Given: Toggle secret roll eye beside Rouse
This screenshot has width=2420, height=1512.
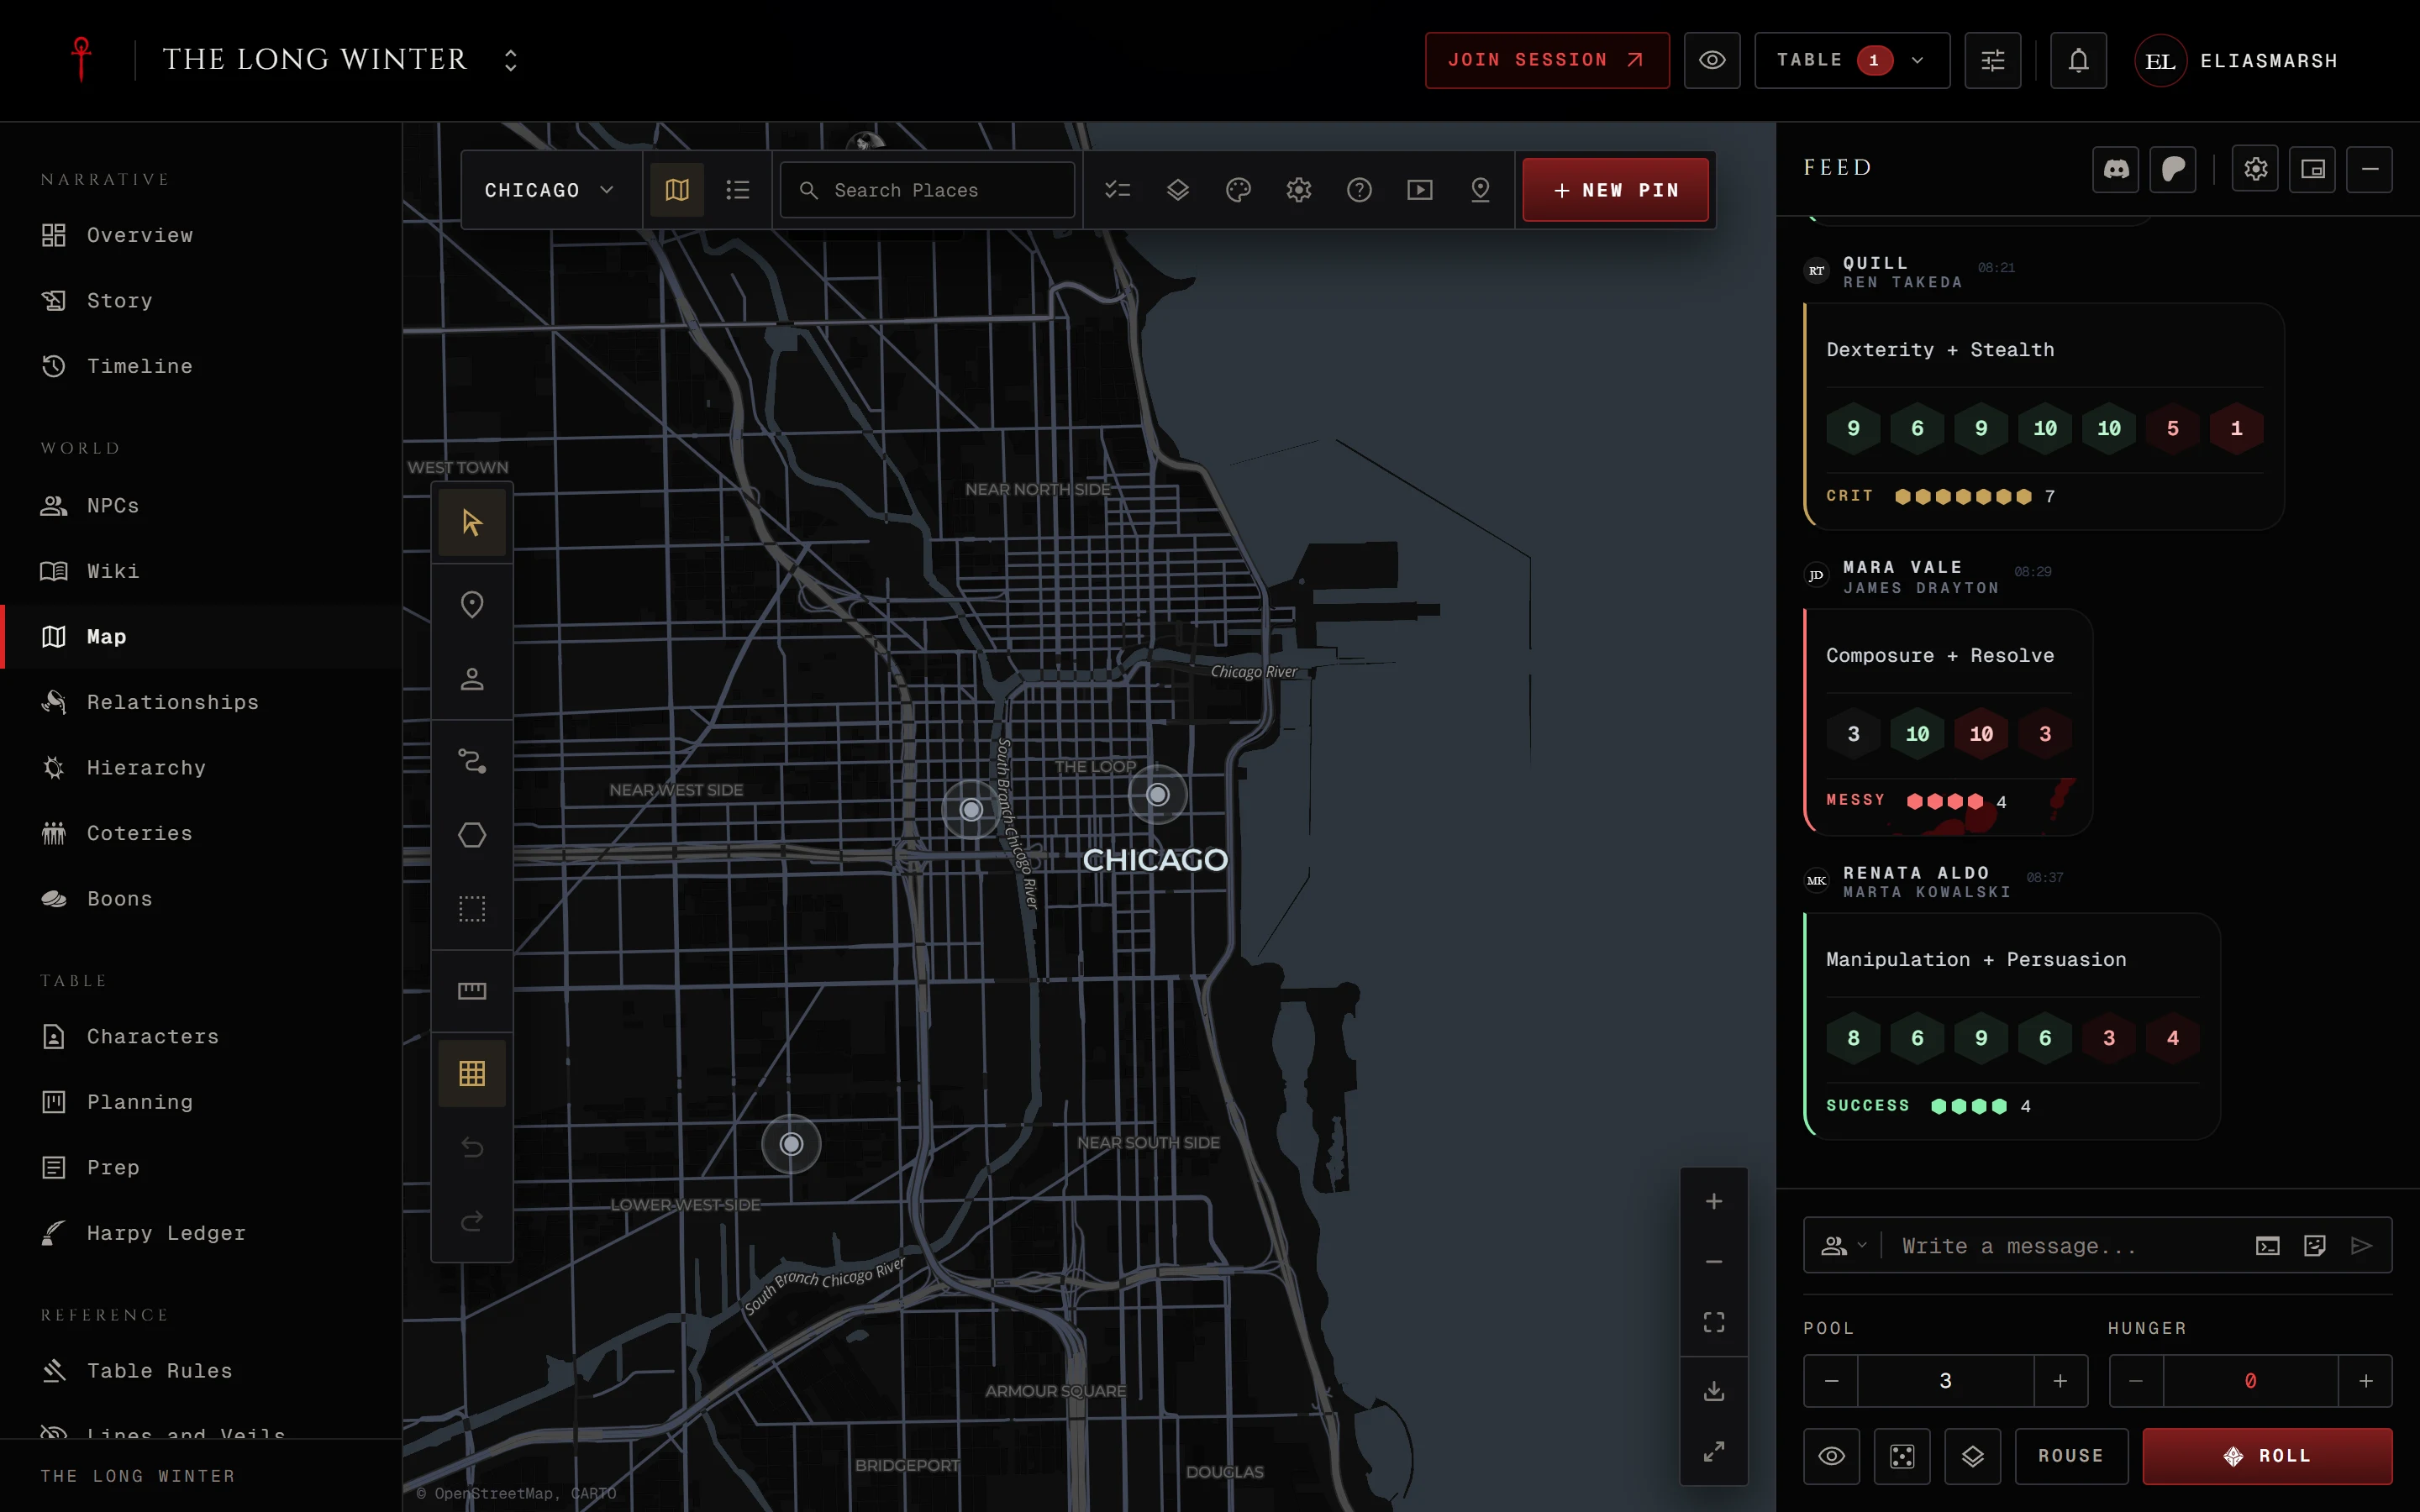Looking at the screenshot, I should tap(1831, 1456).
